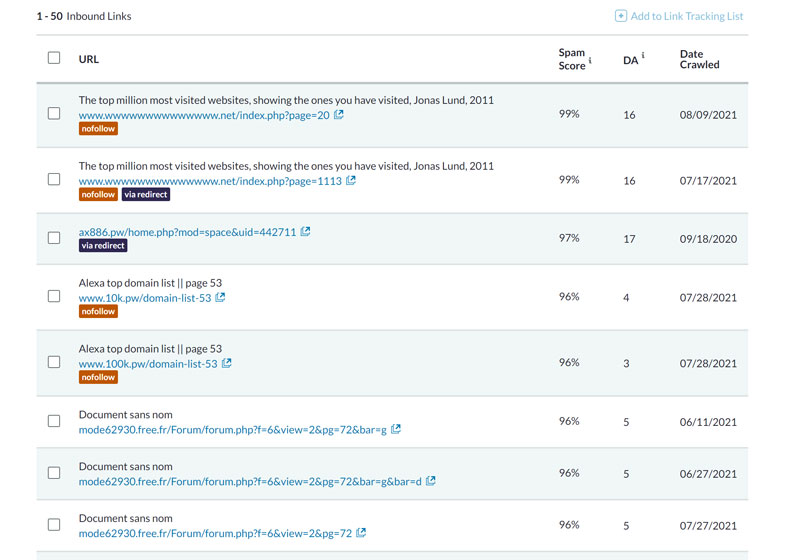The height and width of the screenshot is (560, 800).
Task: Click via redirect tag under ax886.pw link
Action: point(103,245)
